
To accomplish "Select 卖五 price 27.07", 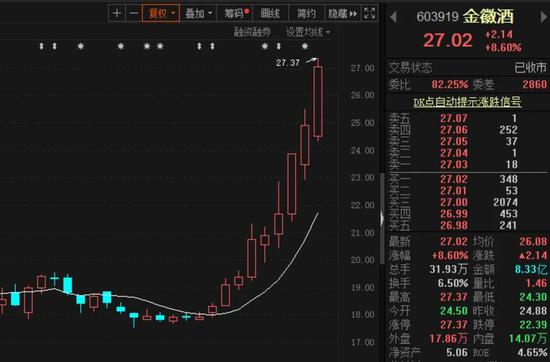I will click(x=454, y=118).
